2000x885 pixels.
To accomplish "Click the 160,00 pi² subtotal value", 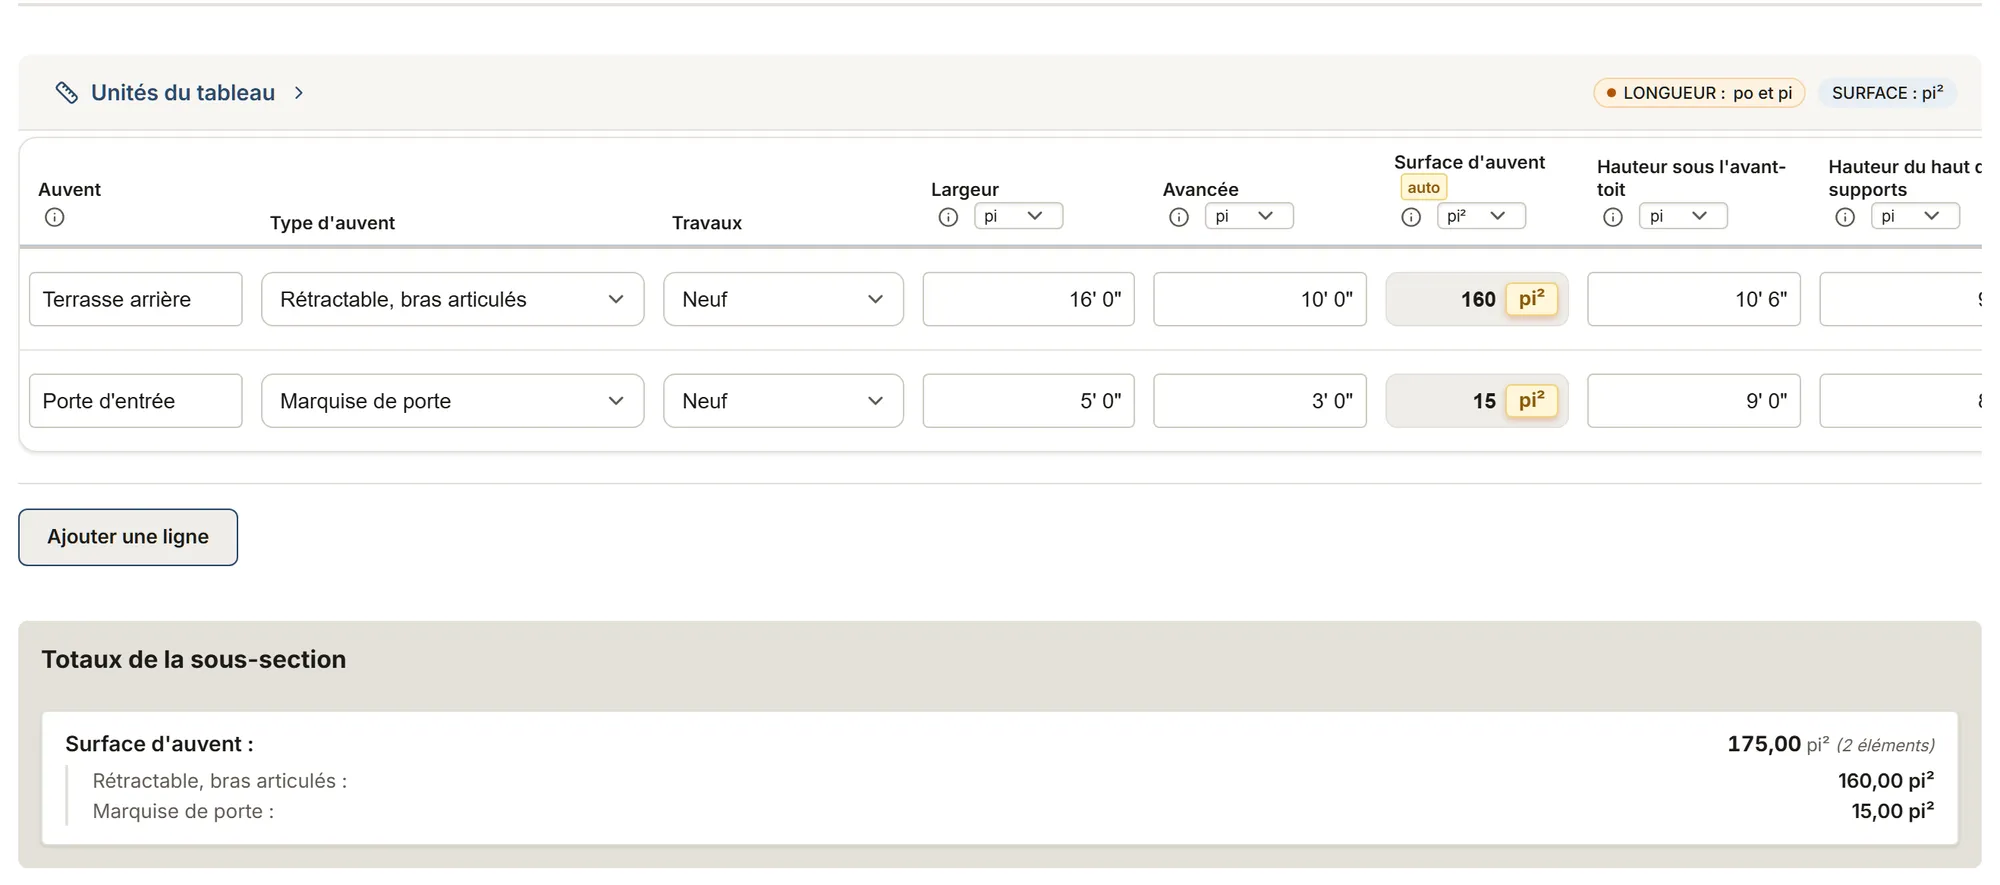I will 1886,781.
